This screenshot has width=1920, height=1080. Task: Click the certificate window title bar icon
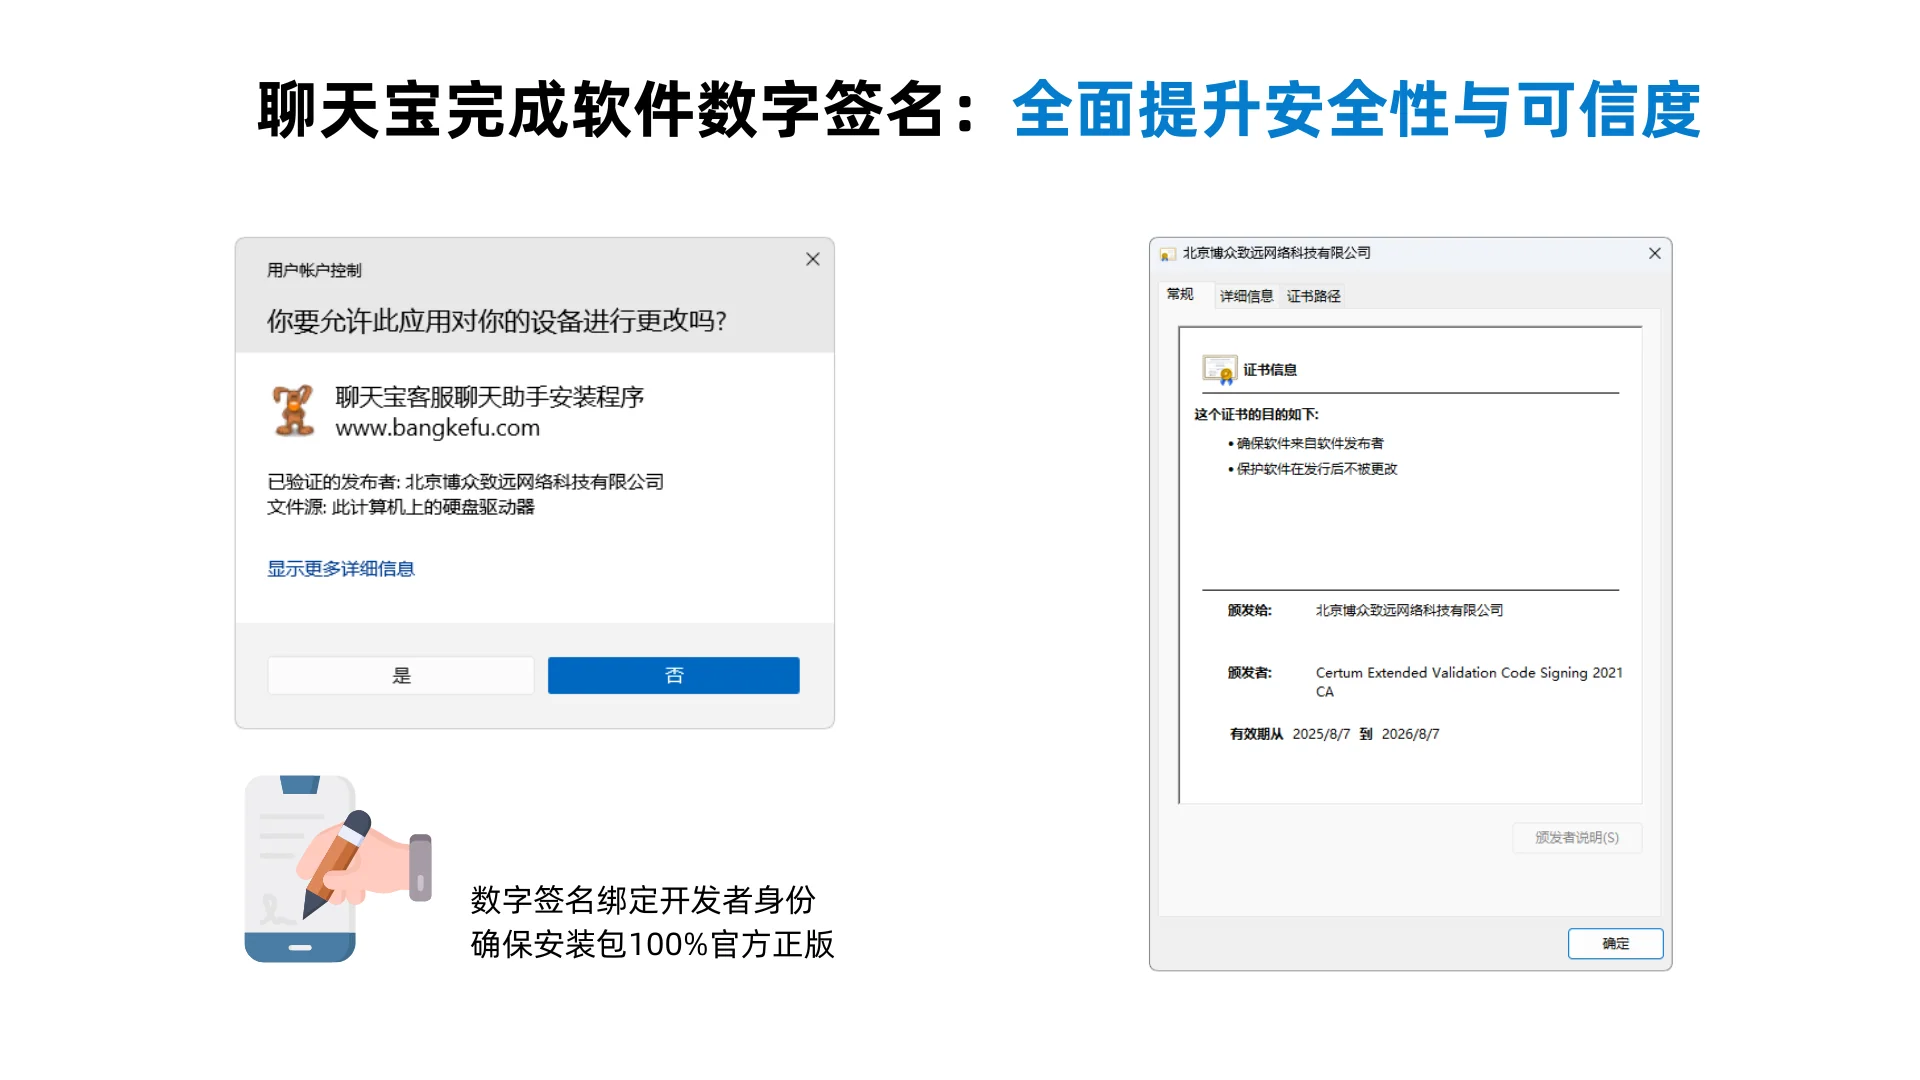click(1166, 254)
